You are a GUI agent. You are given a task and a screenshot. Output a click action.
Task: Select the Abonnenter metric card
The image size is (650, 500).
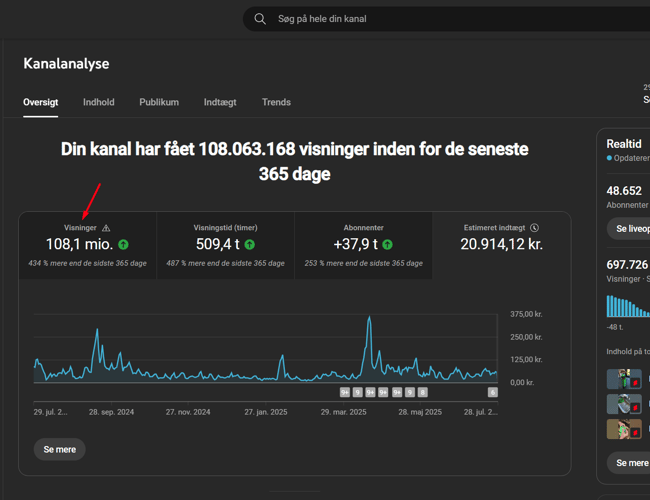tap(364, 245)
